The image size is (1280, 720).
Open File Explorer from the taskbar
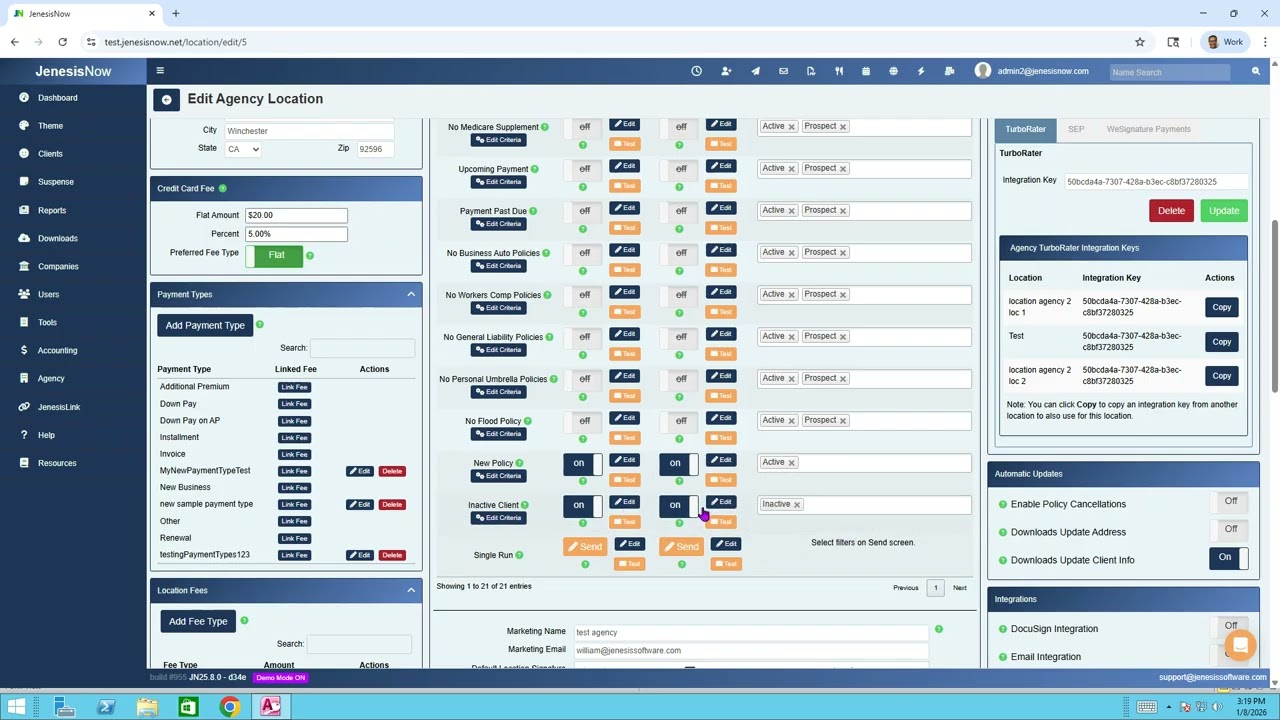click(x=147, y=707)
